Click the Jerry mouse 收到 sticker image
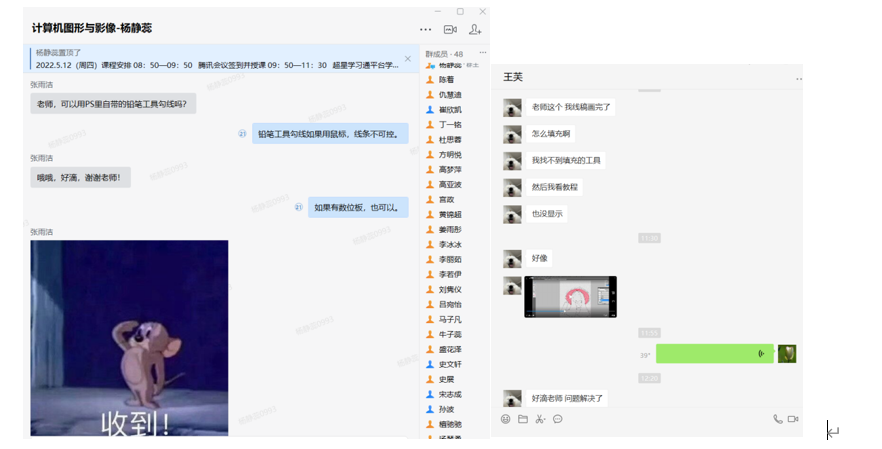 point(129,338)
